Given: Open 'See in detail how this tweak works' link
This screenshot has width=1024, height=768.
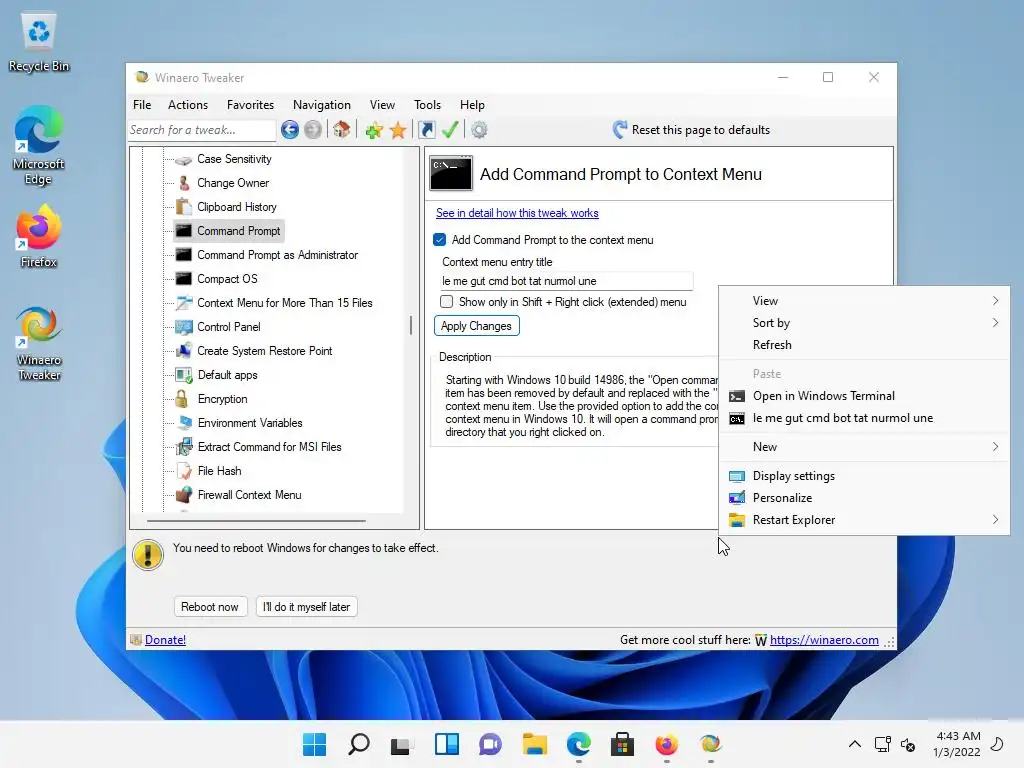Looking at the screenshot, I should point(517,213).
